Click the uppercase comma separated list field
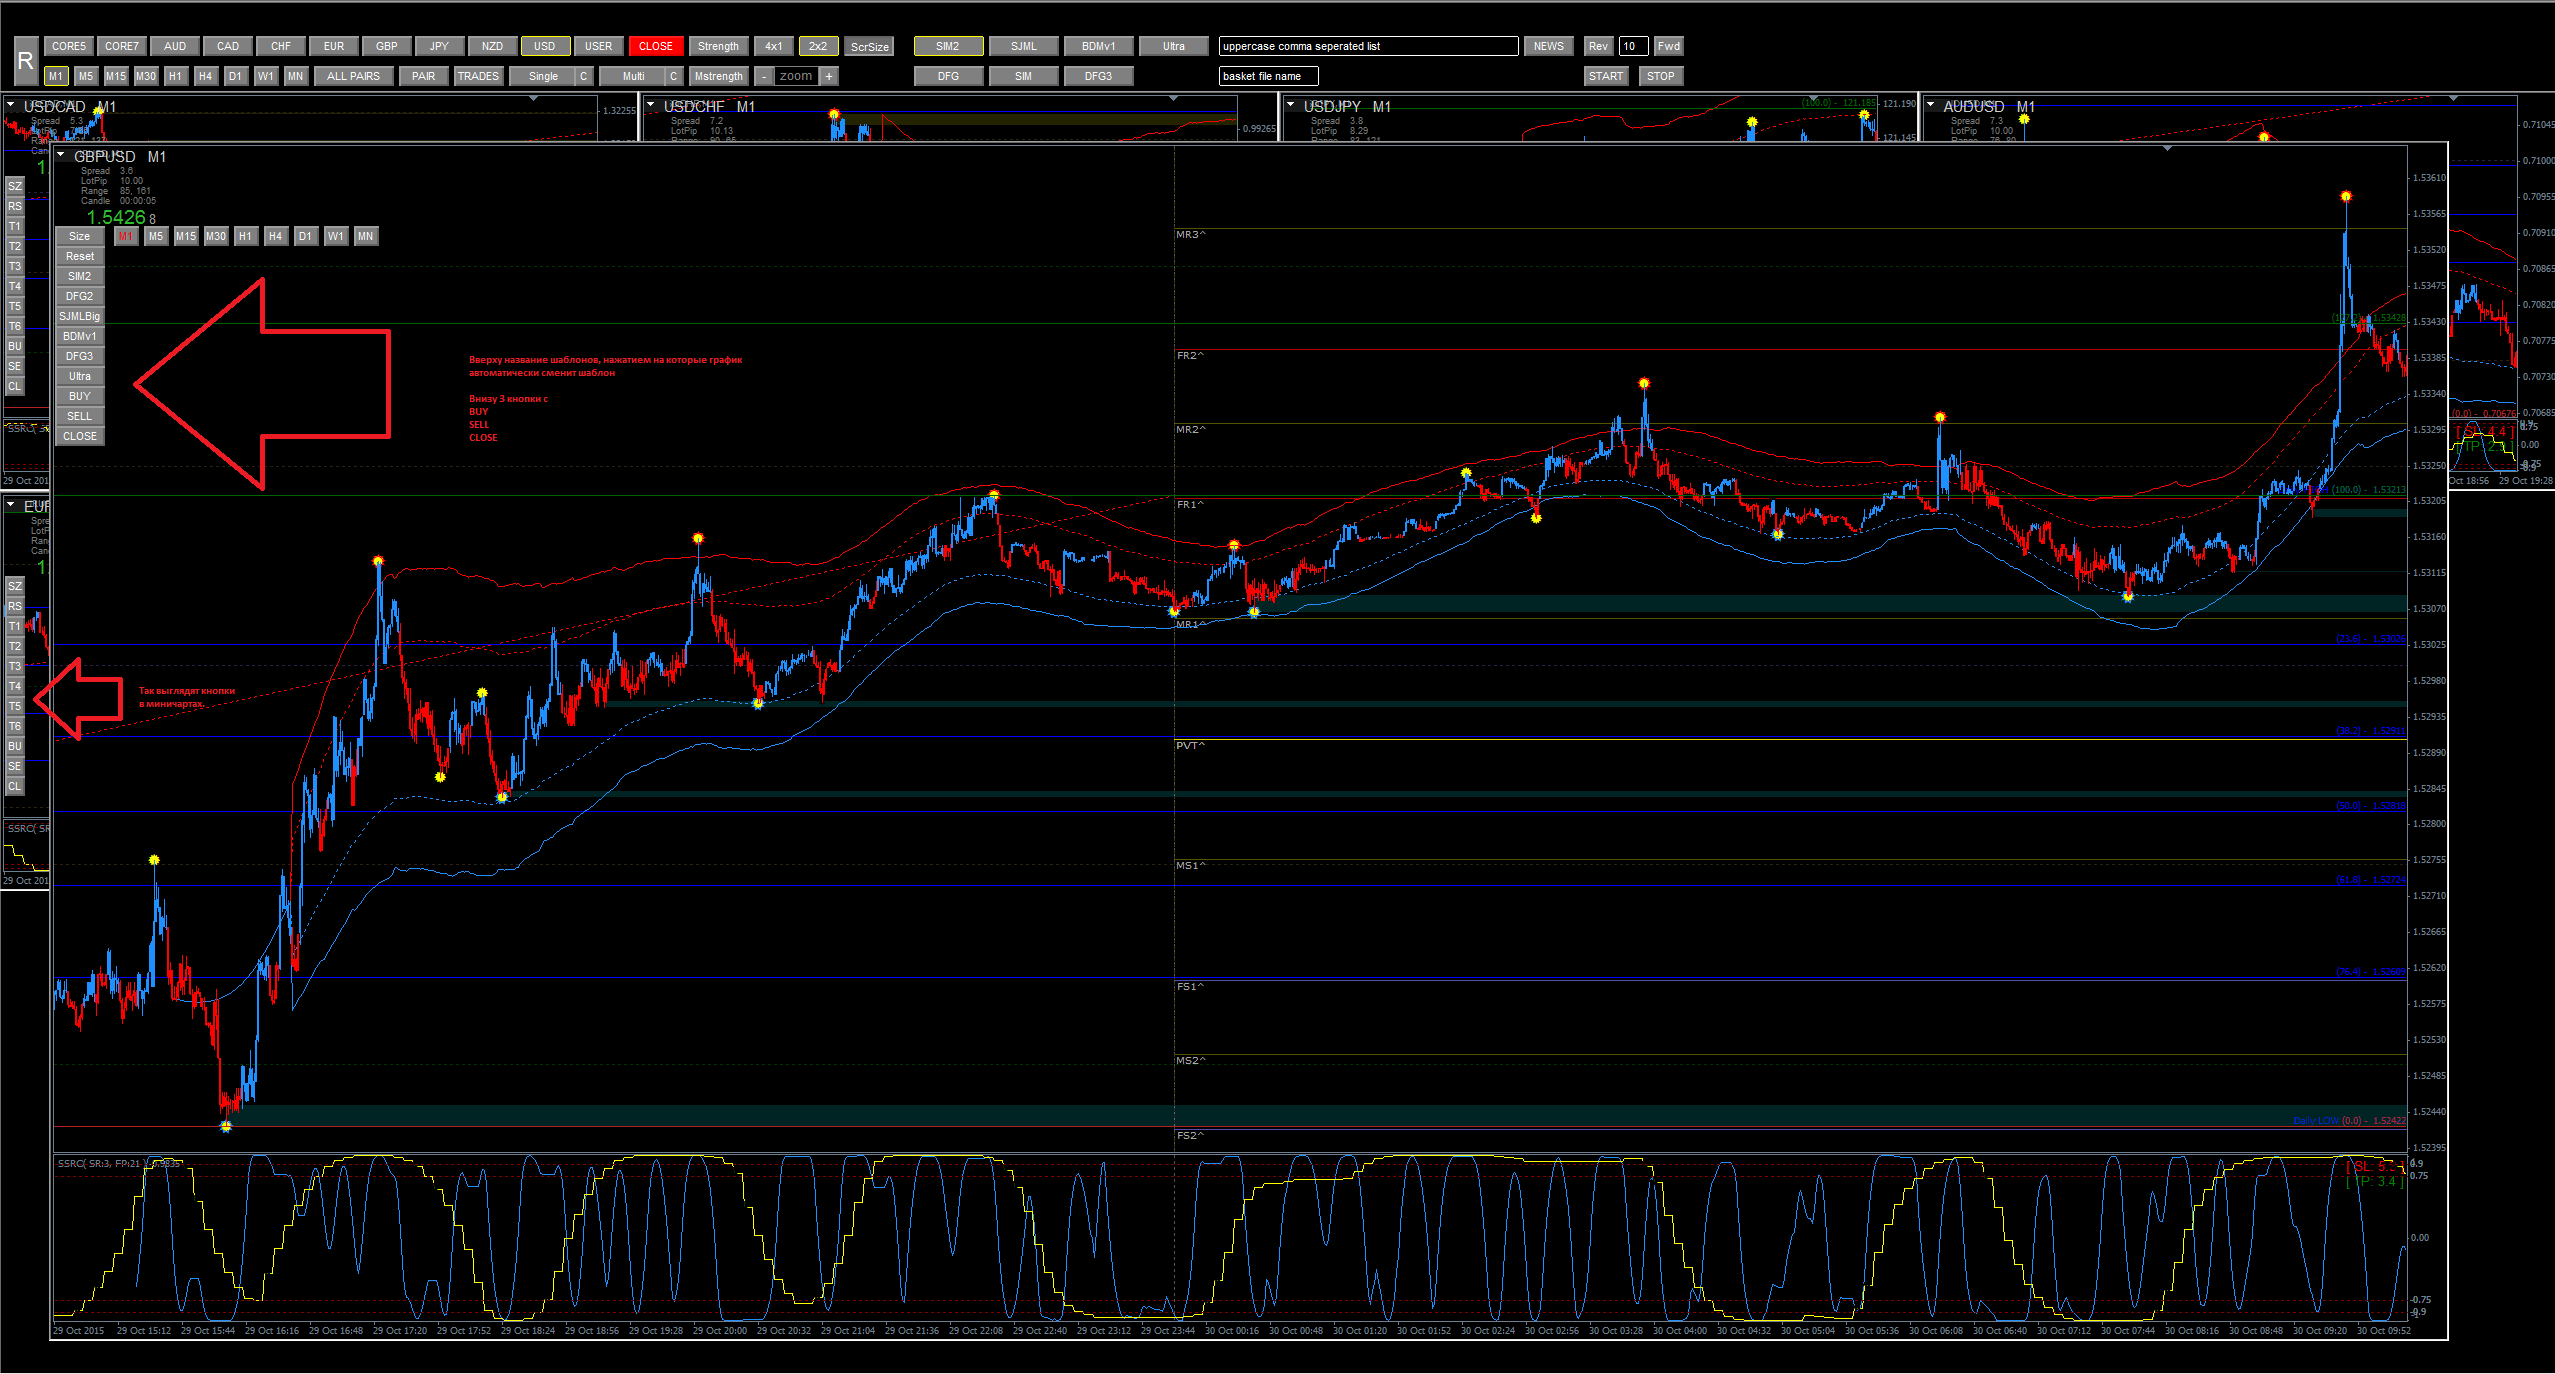Viewport: 2555px width, 1374px height. tap(1369, 46)
